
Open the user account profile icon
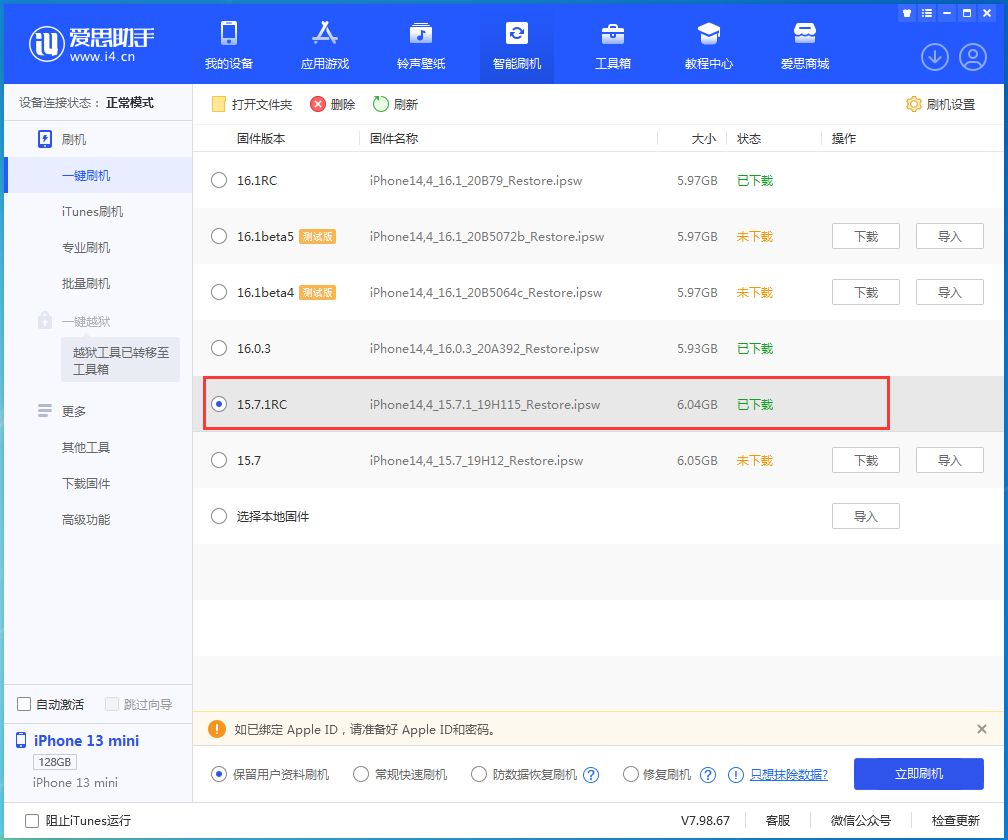[x=973, y=57]
